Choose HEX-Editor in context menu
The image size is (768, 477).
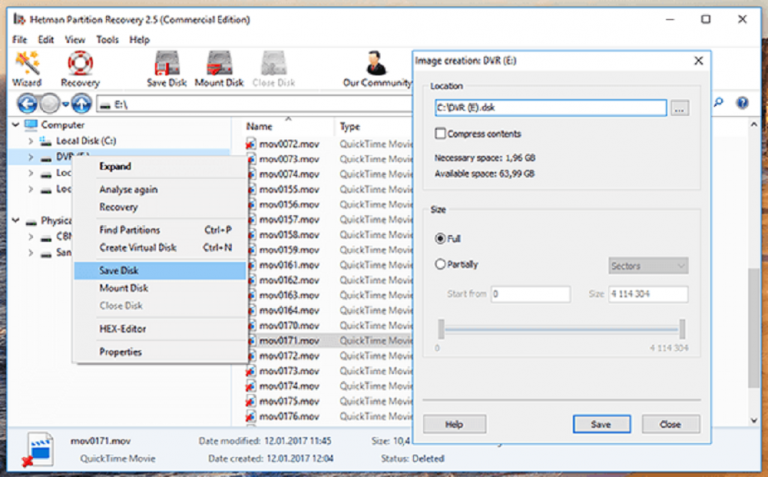[x=160, y=329]
